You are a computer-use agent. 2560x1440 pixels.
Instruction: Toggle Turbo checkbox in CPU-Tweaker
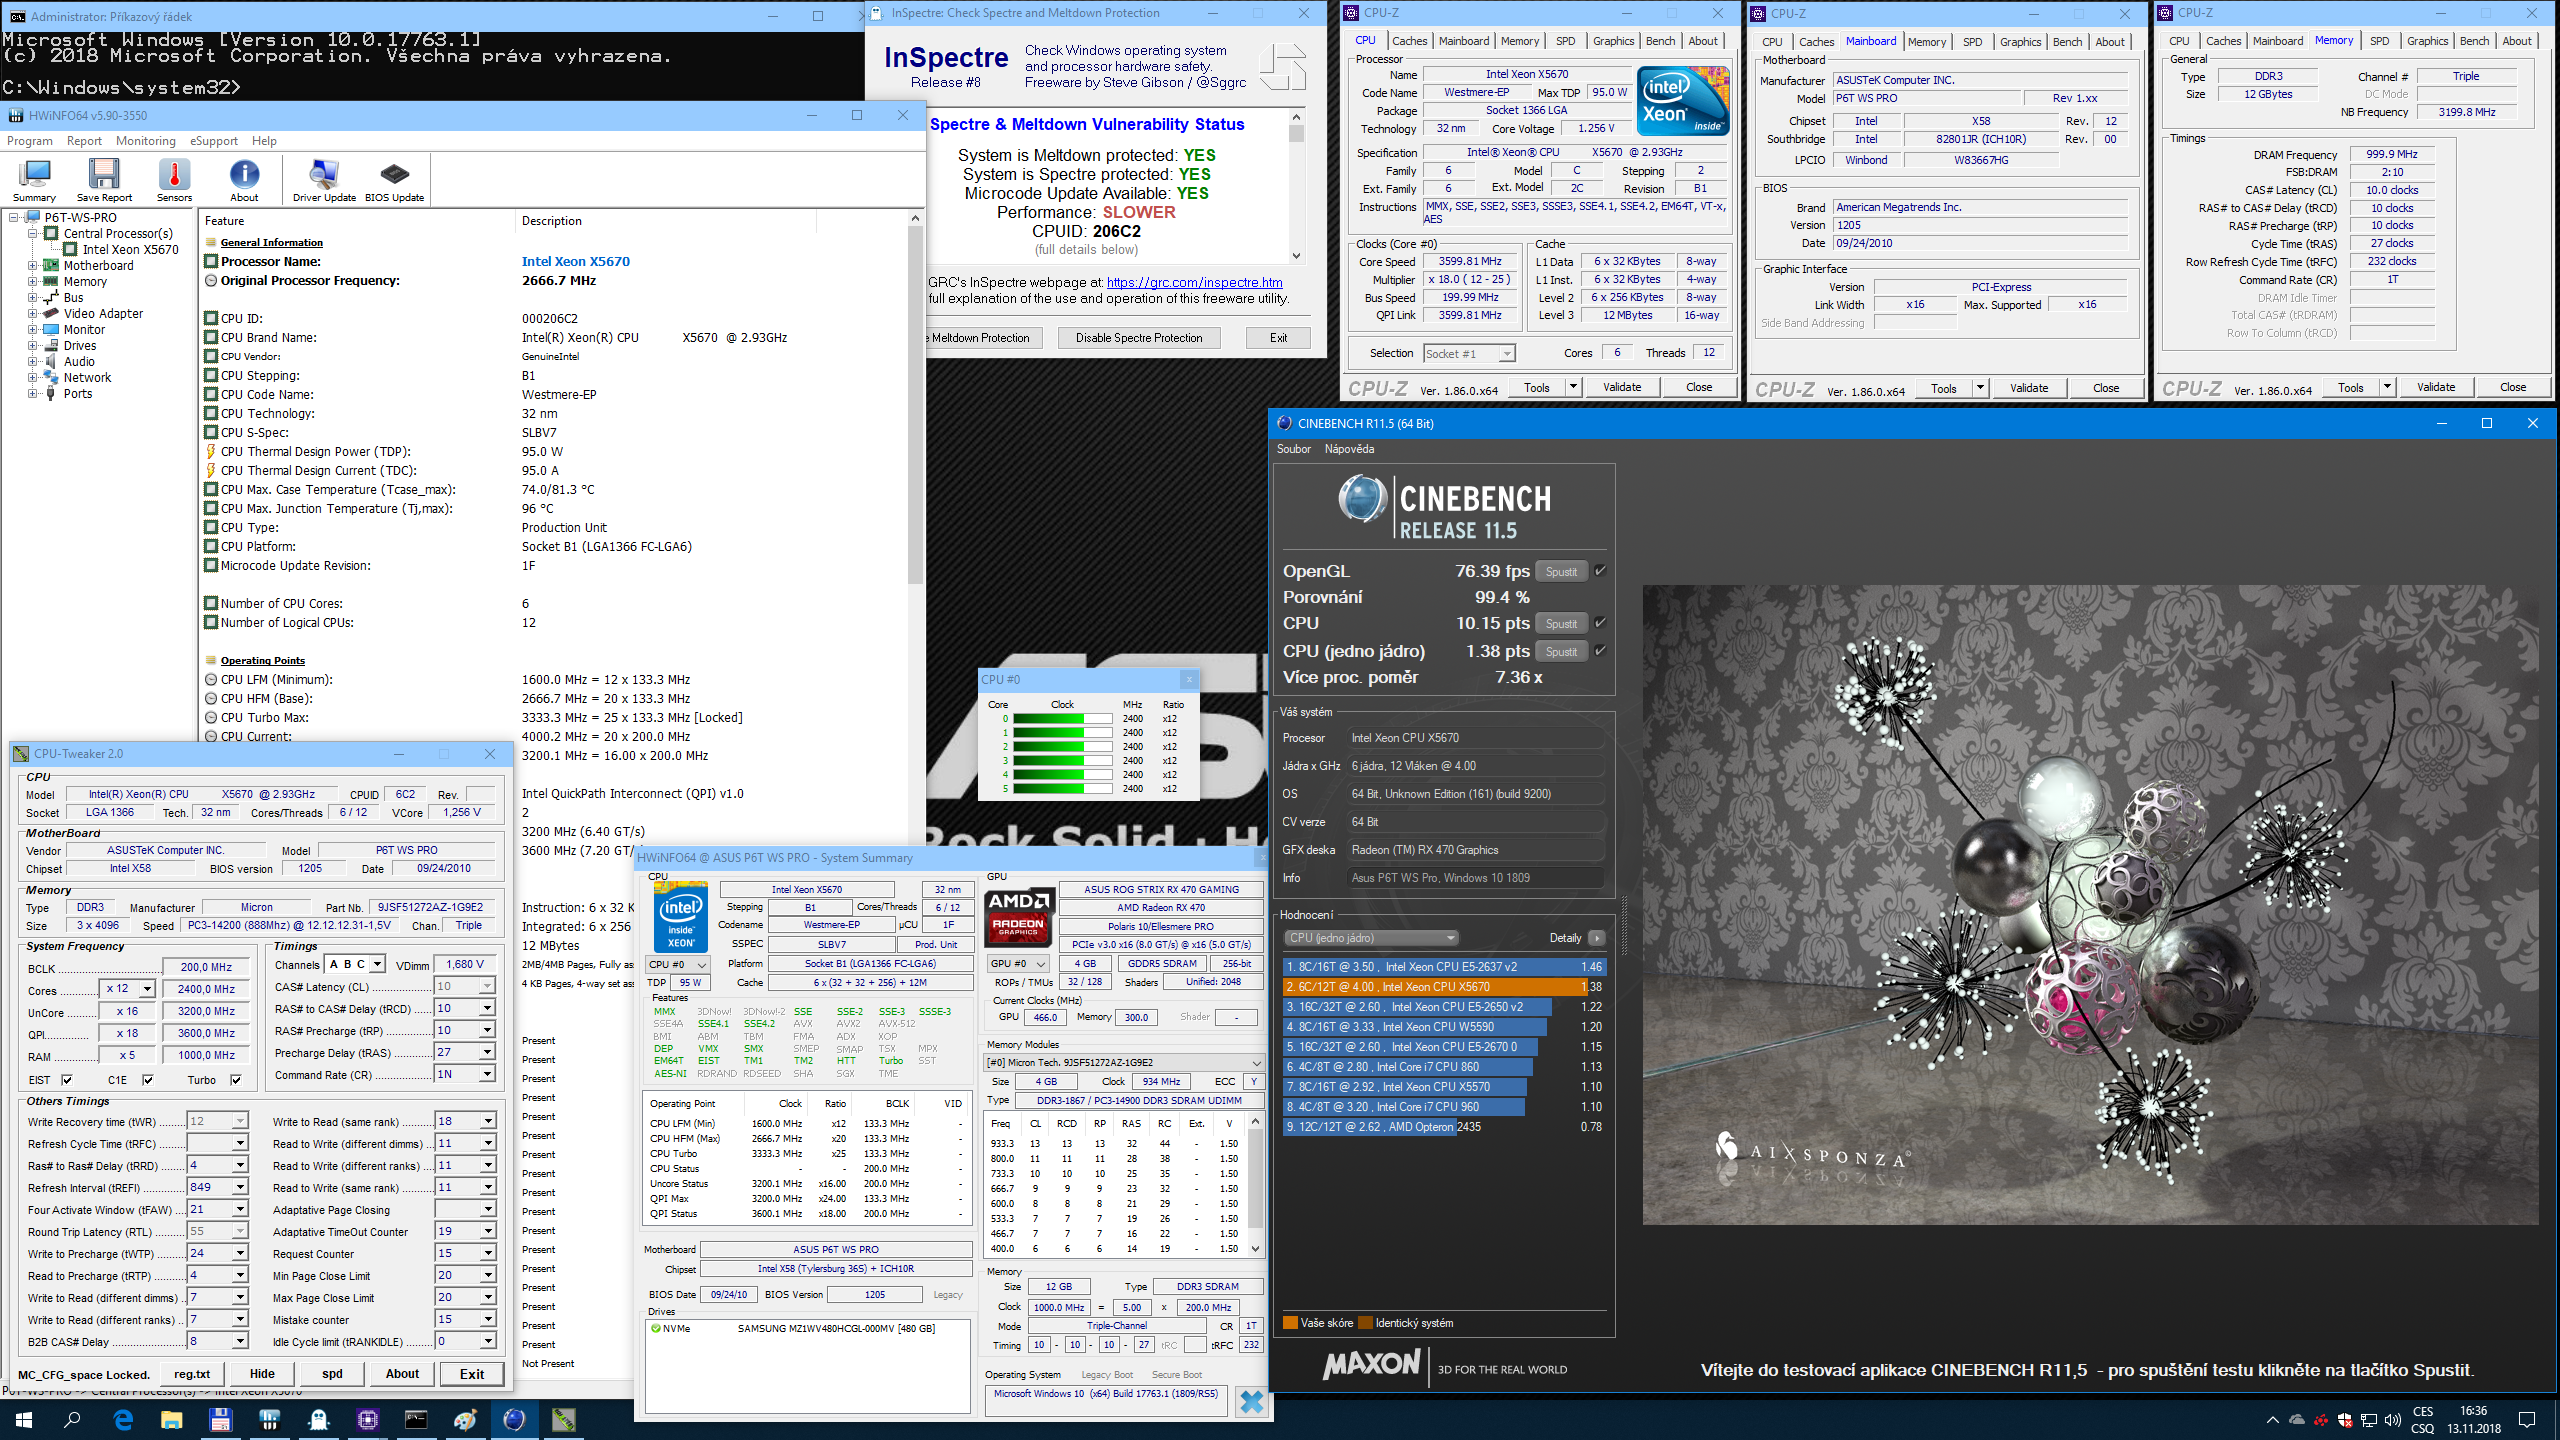236,1080
